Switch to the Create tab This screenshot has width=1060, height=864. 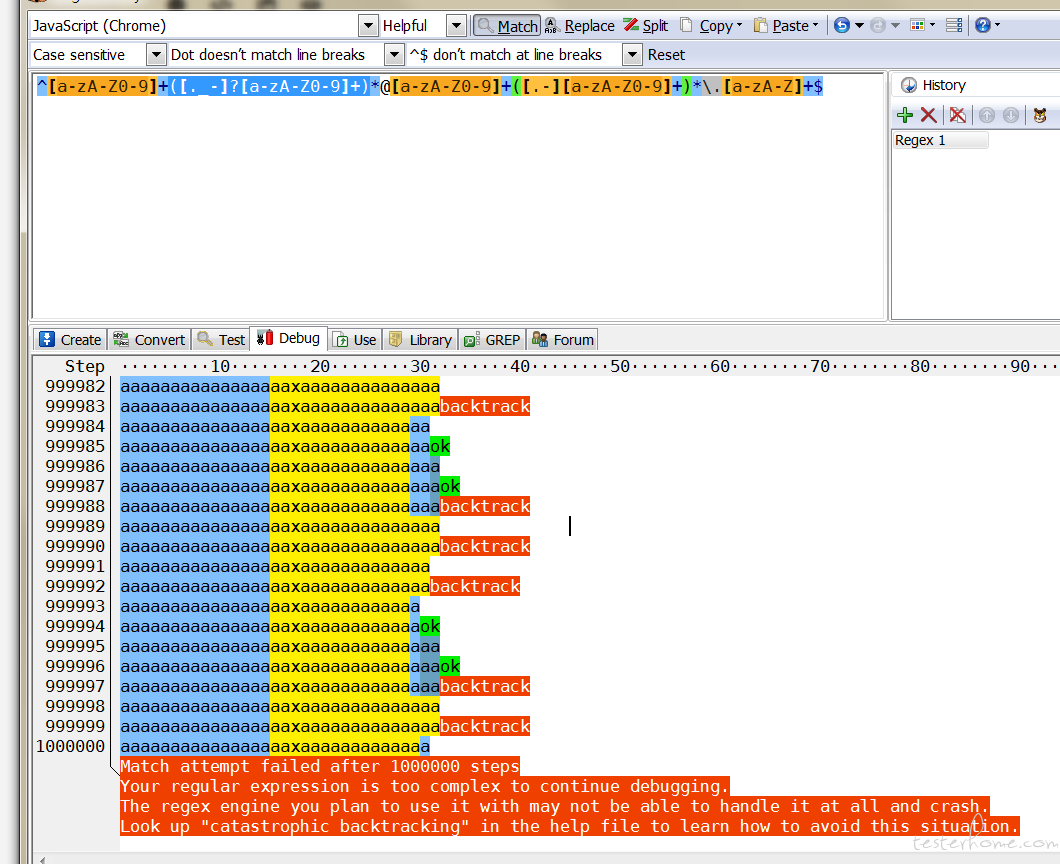pyautogui.click(x=70, y=339)
